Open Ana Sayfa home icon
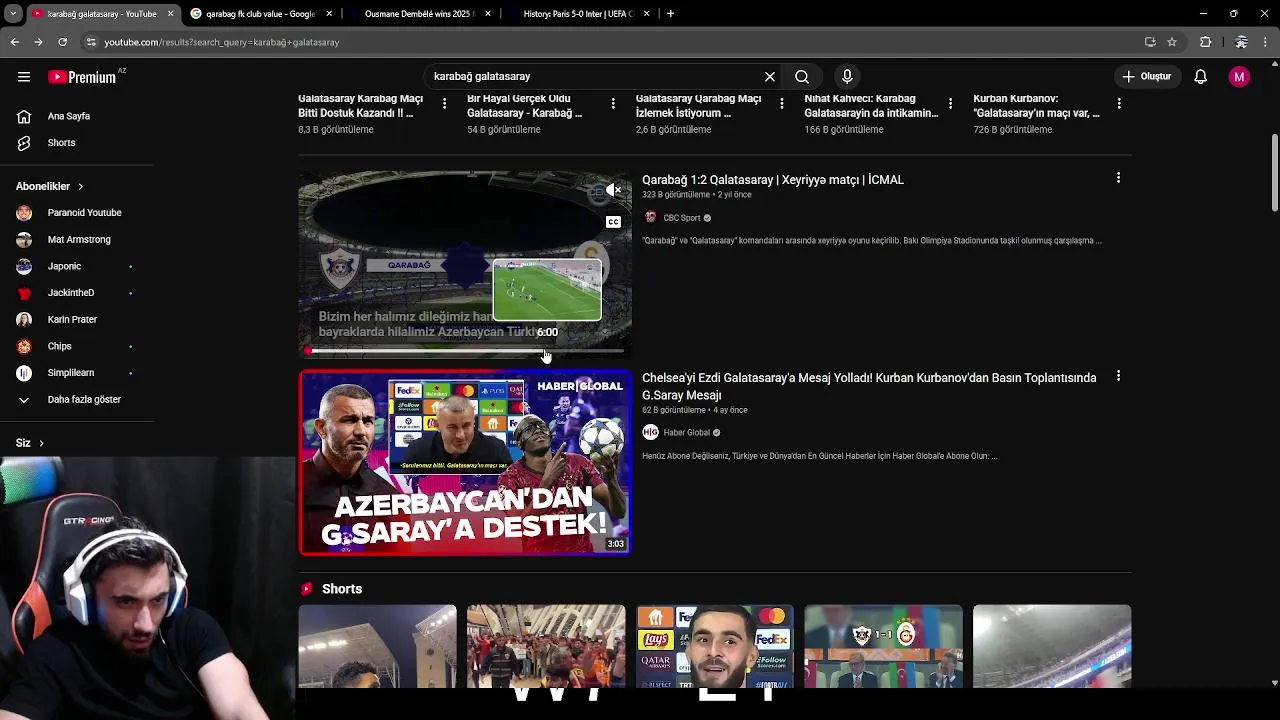 pyautogui.click(x=24, y=116)
